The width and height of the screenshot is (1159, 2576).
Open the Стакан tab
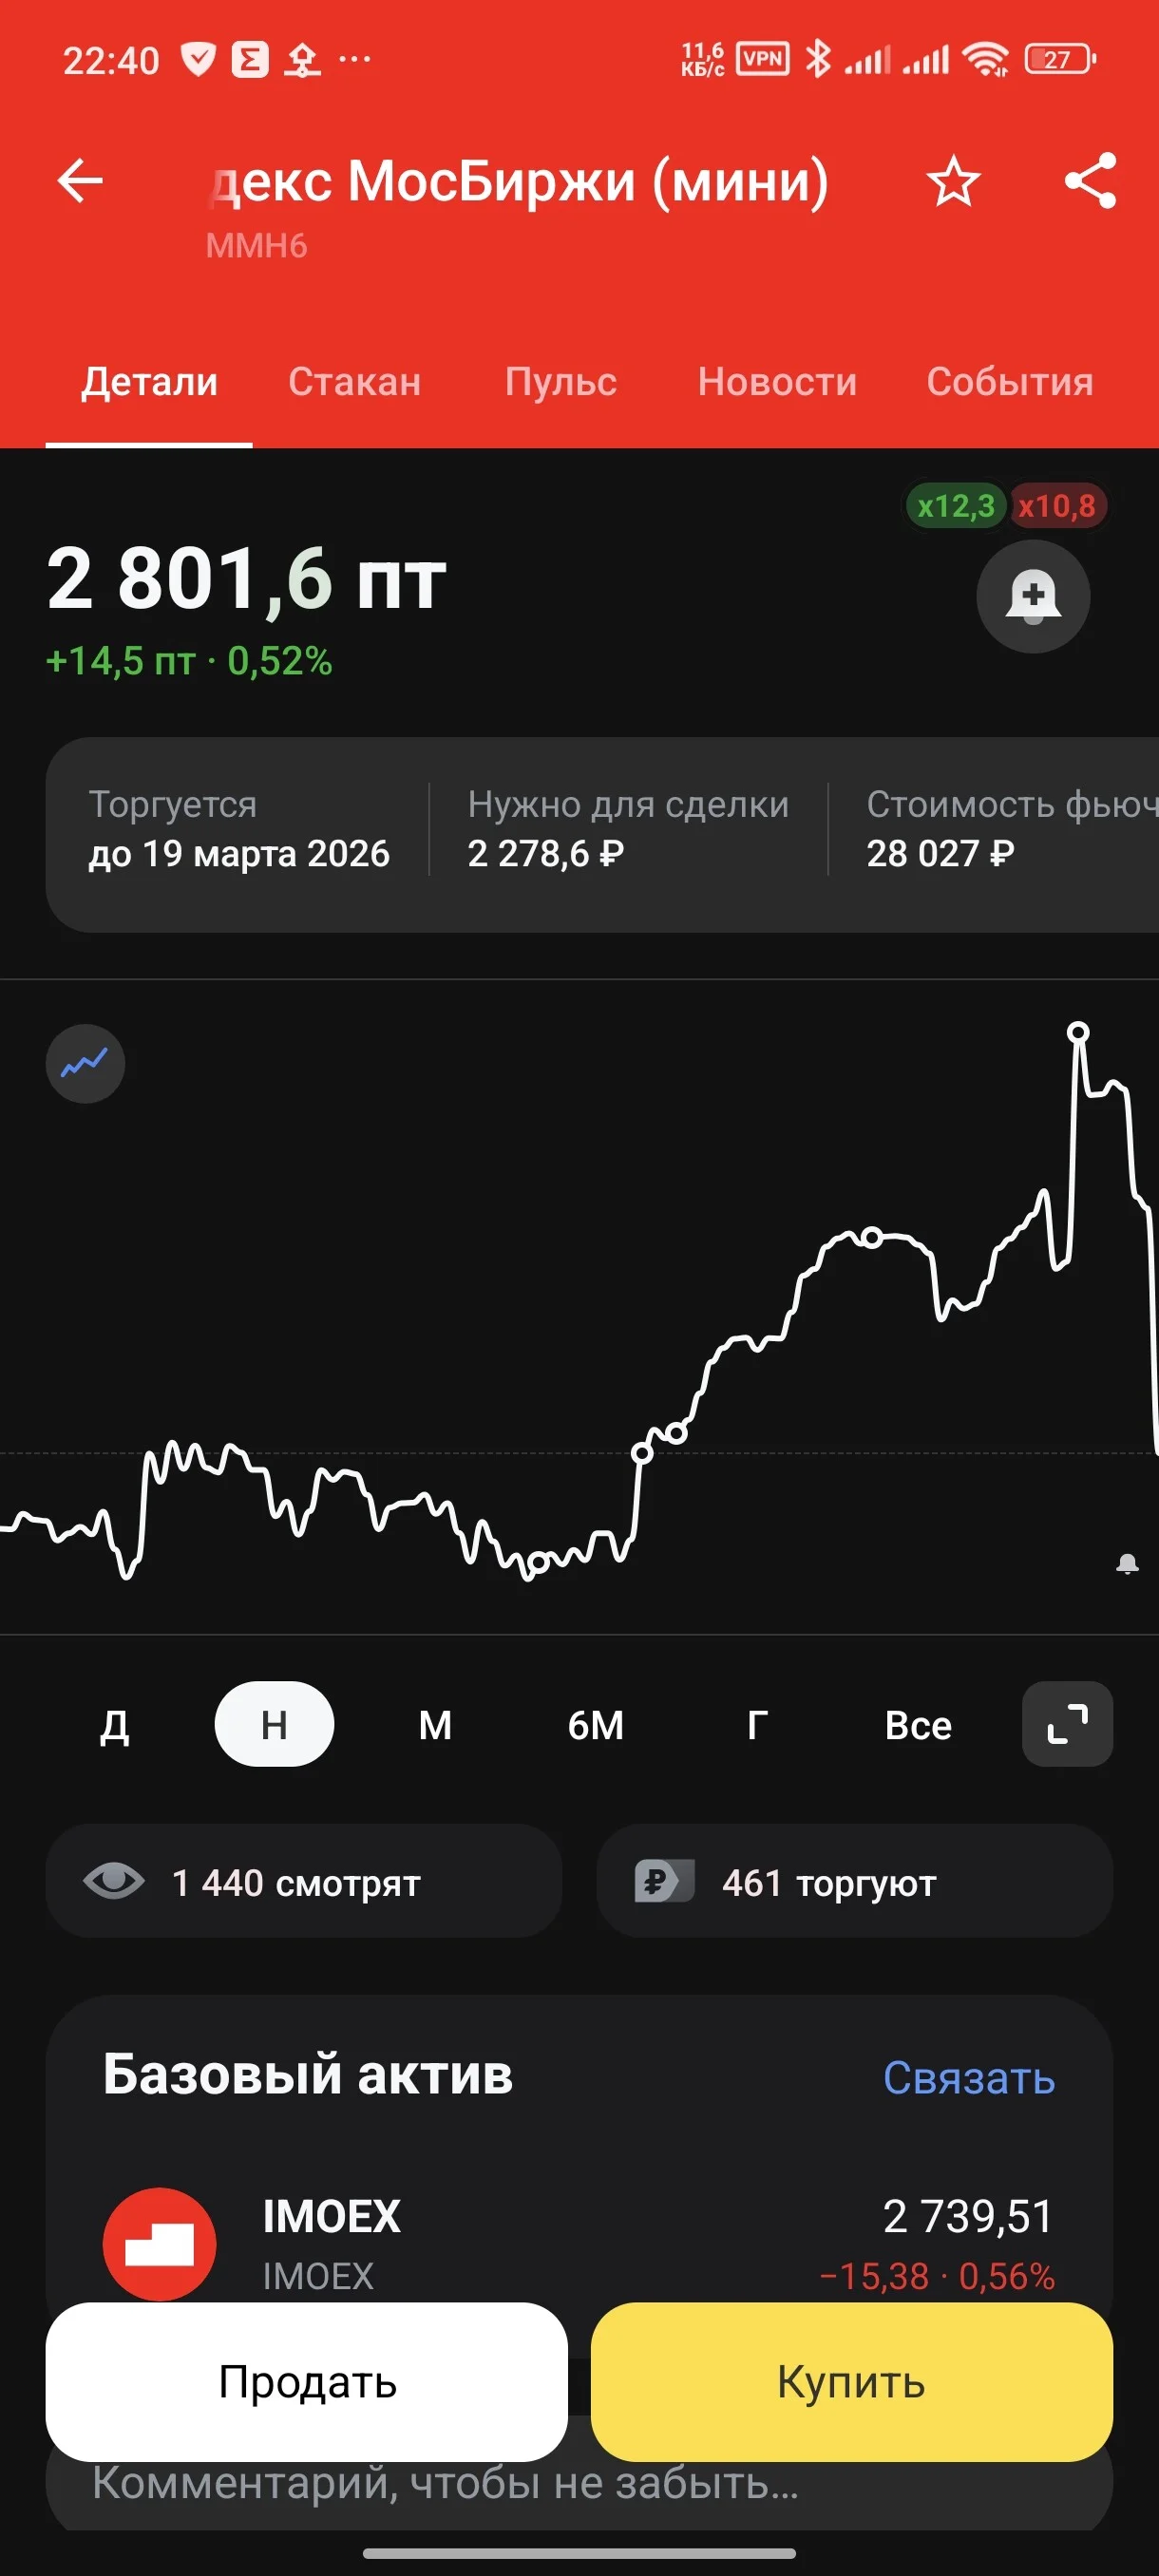pos(355,382)
